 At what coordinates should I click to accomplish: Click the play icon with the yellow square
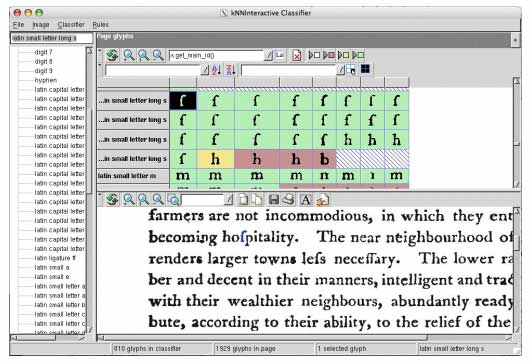[343, 55]
